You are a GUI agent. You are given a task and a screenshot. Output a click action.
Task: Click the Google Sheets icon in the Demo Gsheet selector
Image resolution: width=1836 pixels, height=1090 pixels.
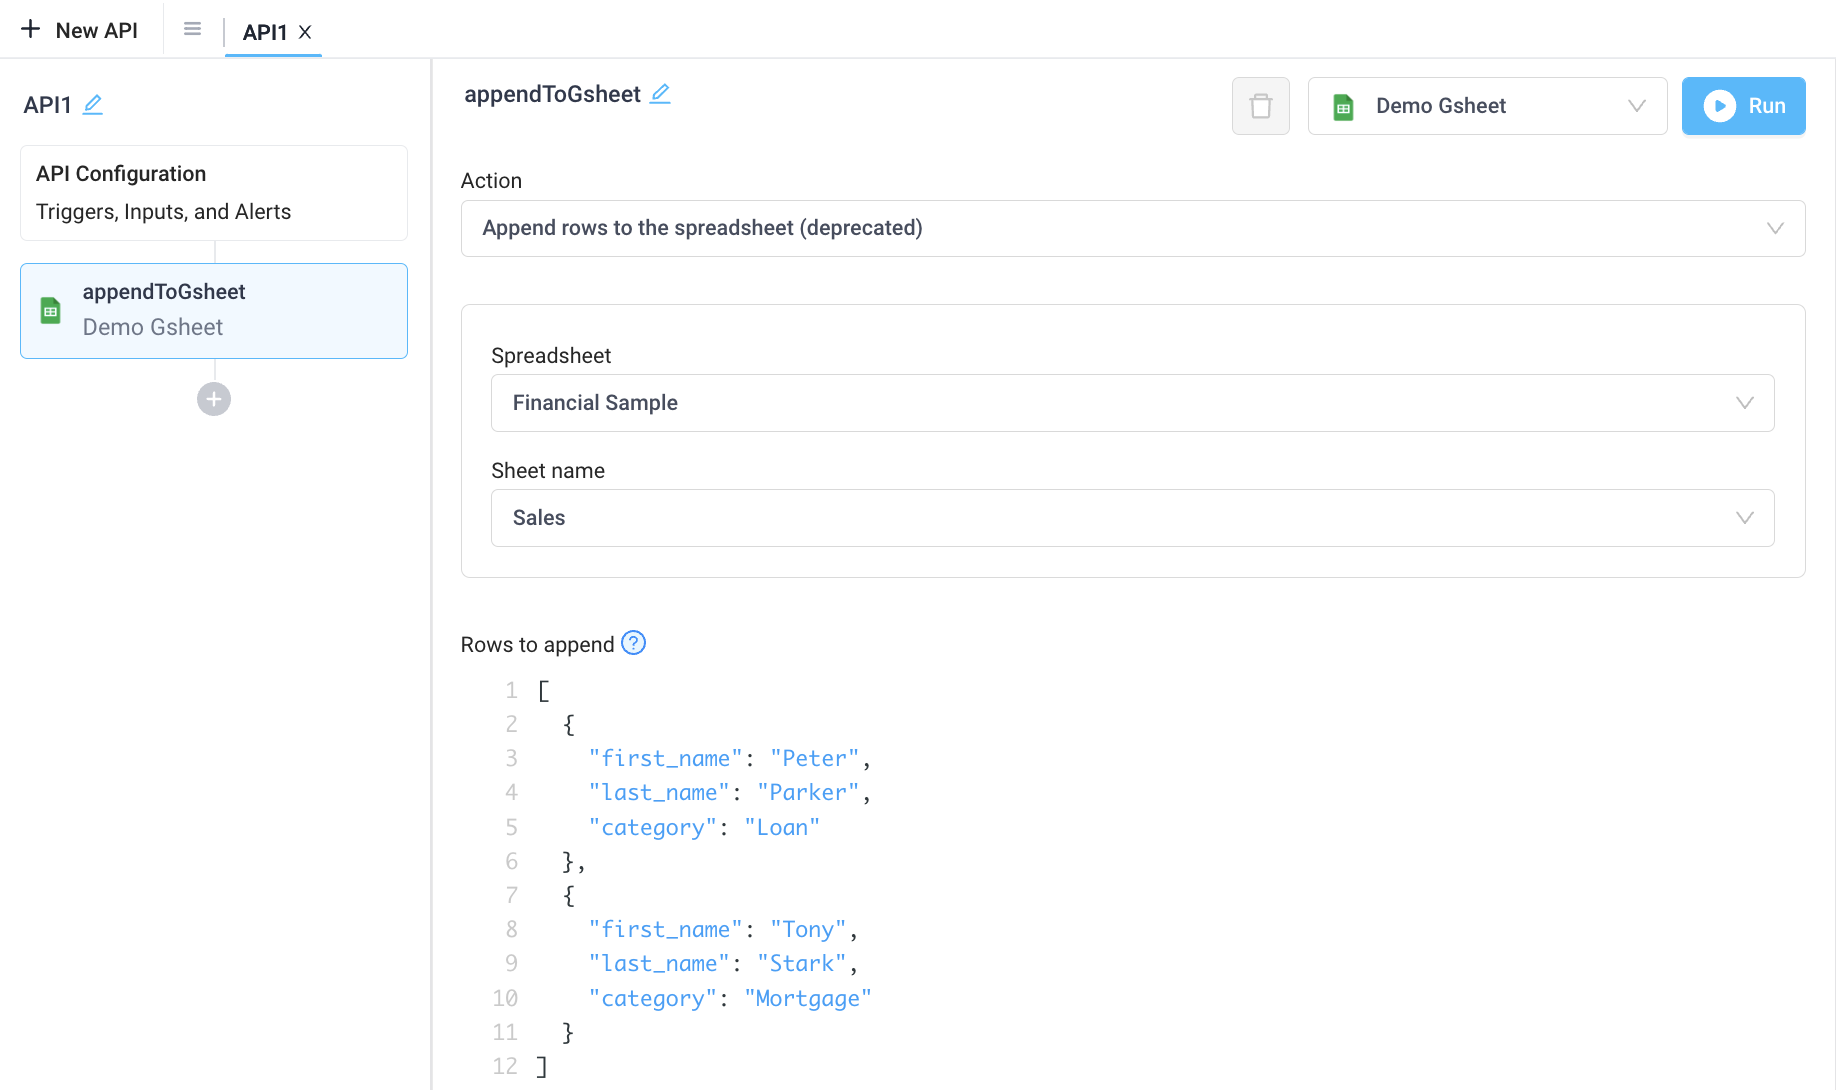[1343, 105]
